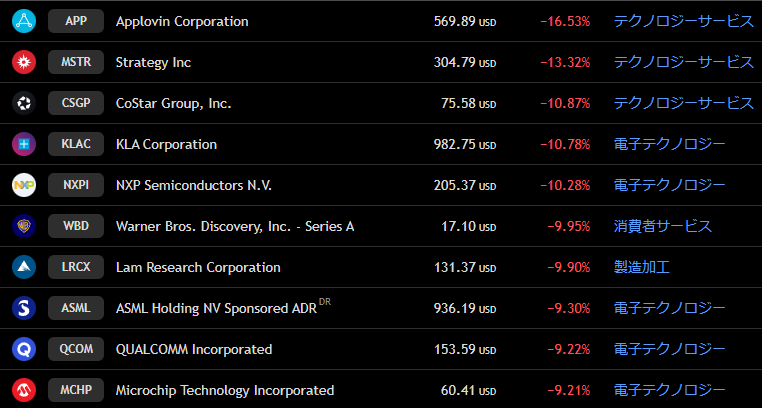This screenshot has height=408, width=762.
Task: Select the KLAC ticker badge
Action: 76,144
